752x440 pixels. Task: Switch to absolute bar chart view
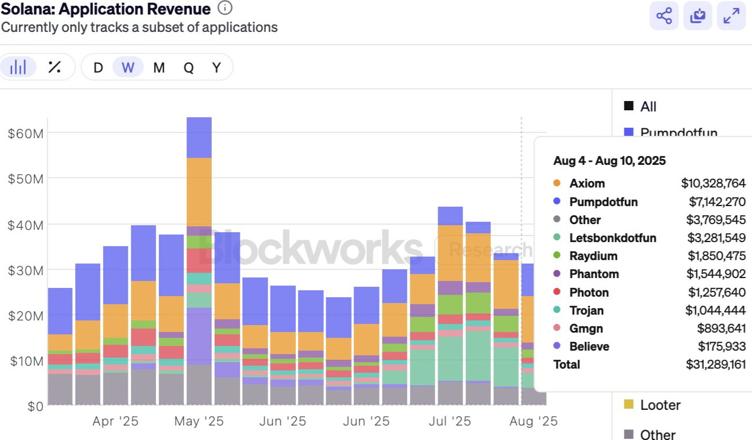point(18,67)
